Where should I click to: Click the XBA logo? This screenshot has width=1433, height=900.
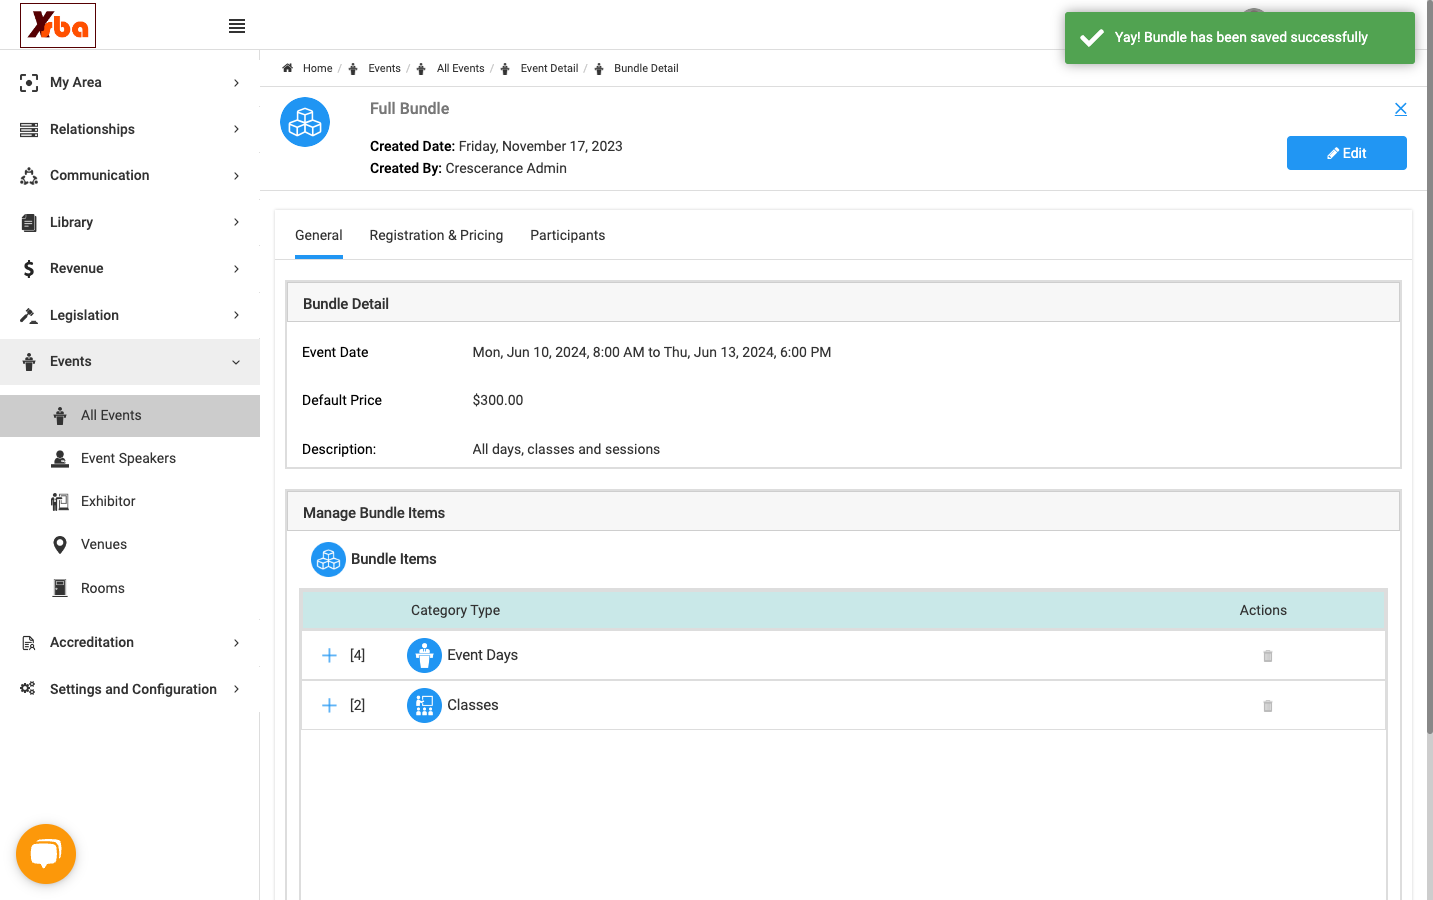click(58, 26)
